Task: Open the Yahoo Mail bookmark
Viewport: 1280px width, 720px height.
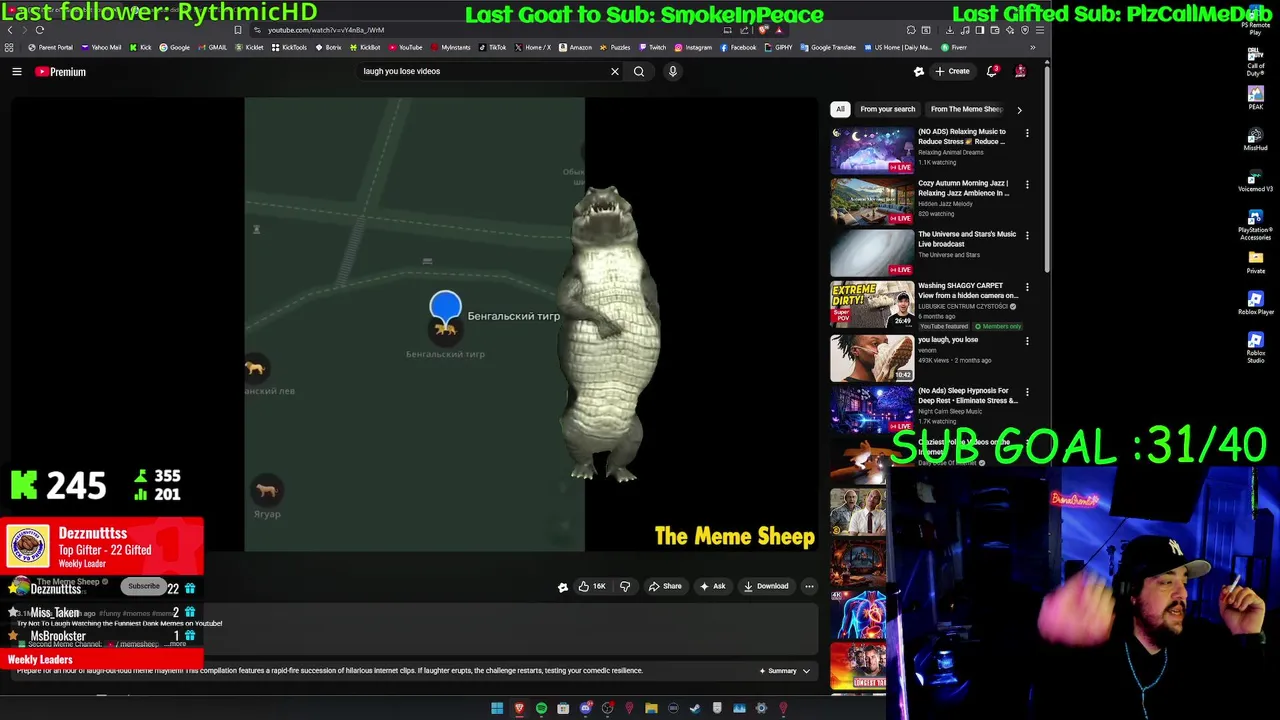Action: 101,47
